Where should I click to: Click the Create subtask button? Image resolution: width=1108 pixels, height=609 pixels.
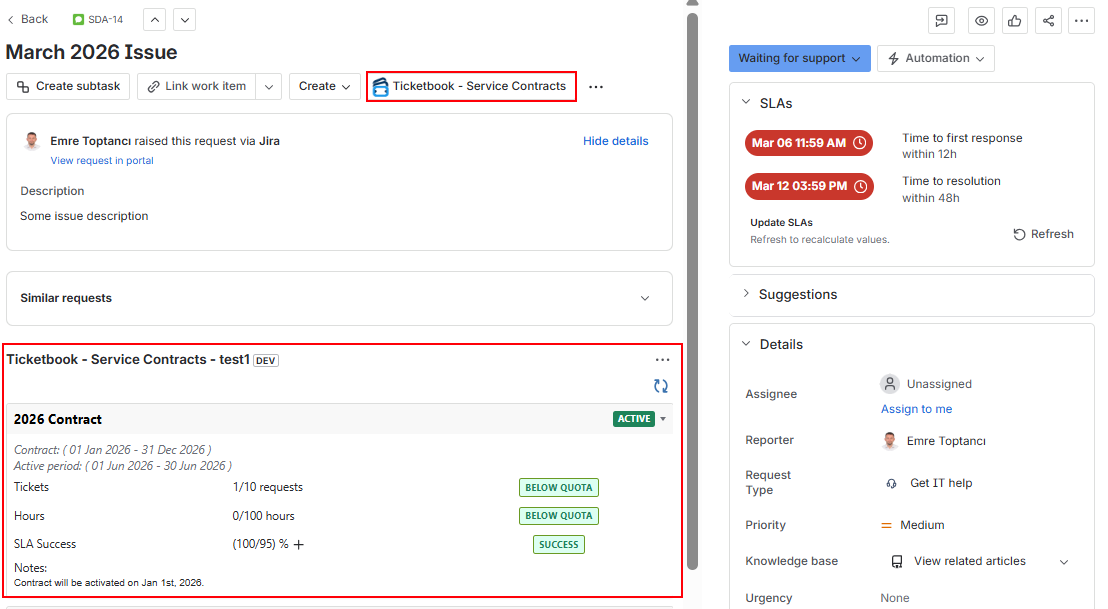[68, 86]
